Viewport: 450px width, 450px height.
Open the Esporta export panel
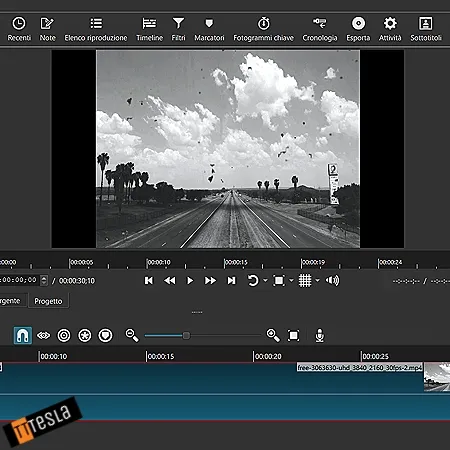click(358, 29)
